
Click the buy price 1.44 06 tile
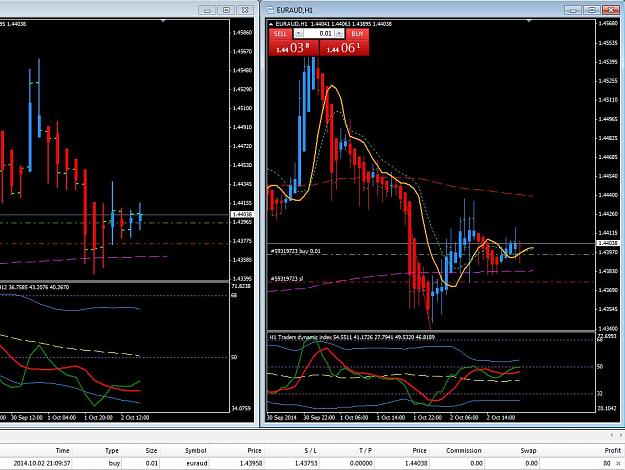point(344,48)
